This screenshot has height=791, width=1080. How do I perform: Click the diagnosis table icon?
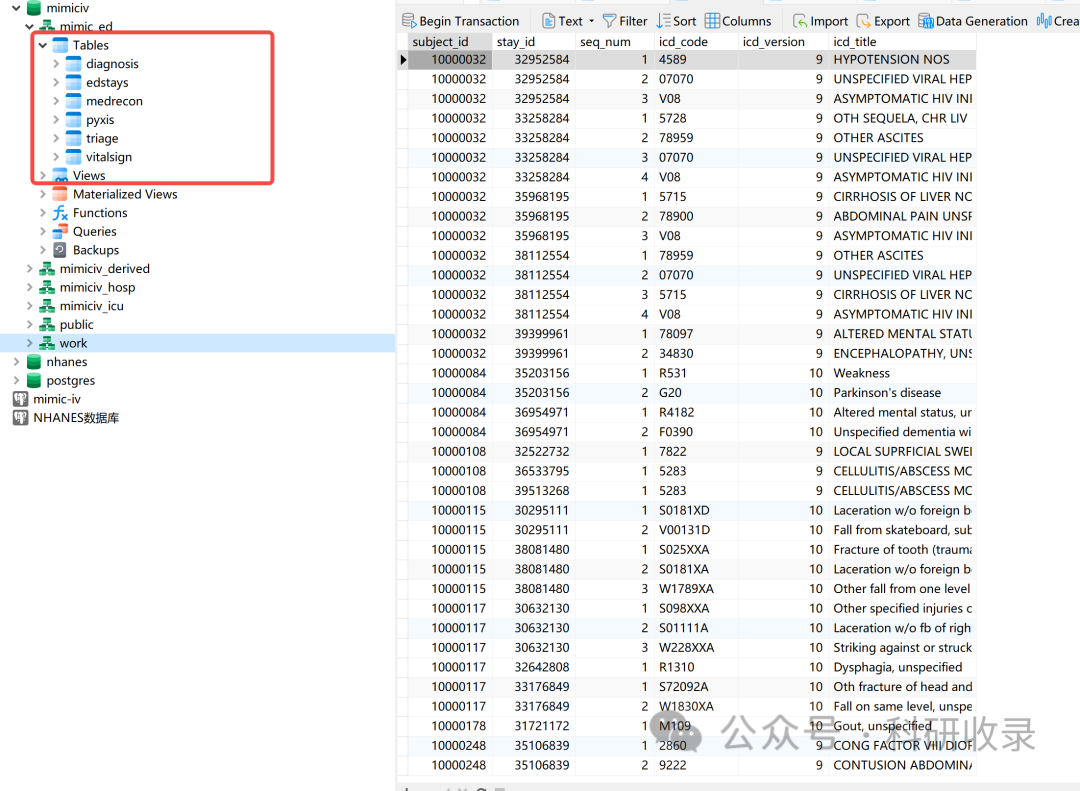[x=73, y=63]
